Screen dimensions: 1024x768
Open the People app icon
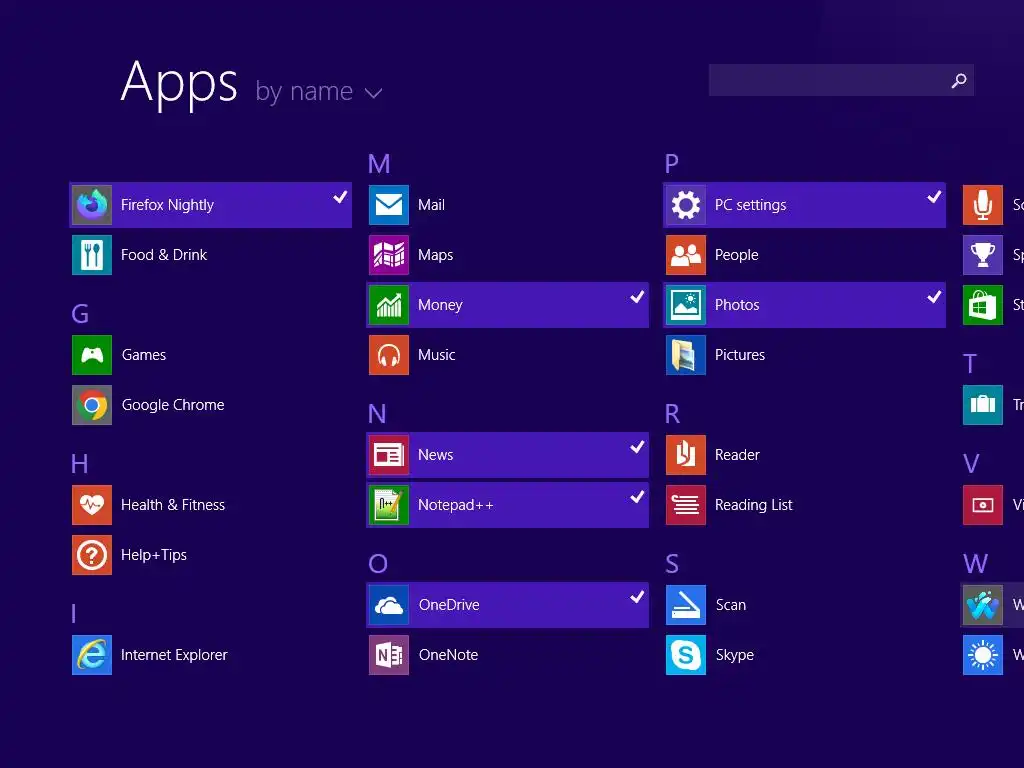pos(686,255)
